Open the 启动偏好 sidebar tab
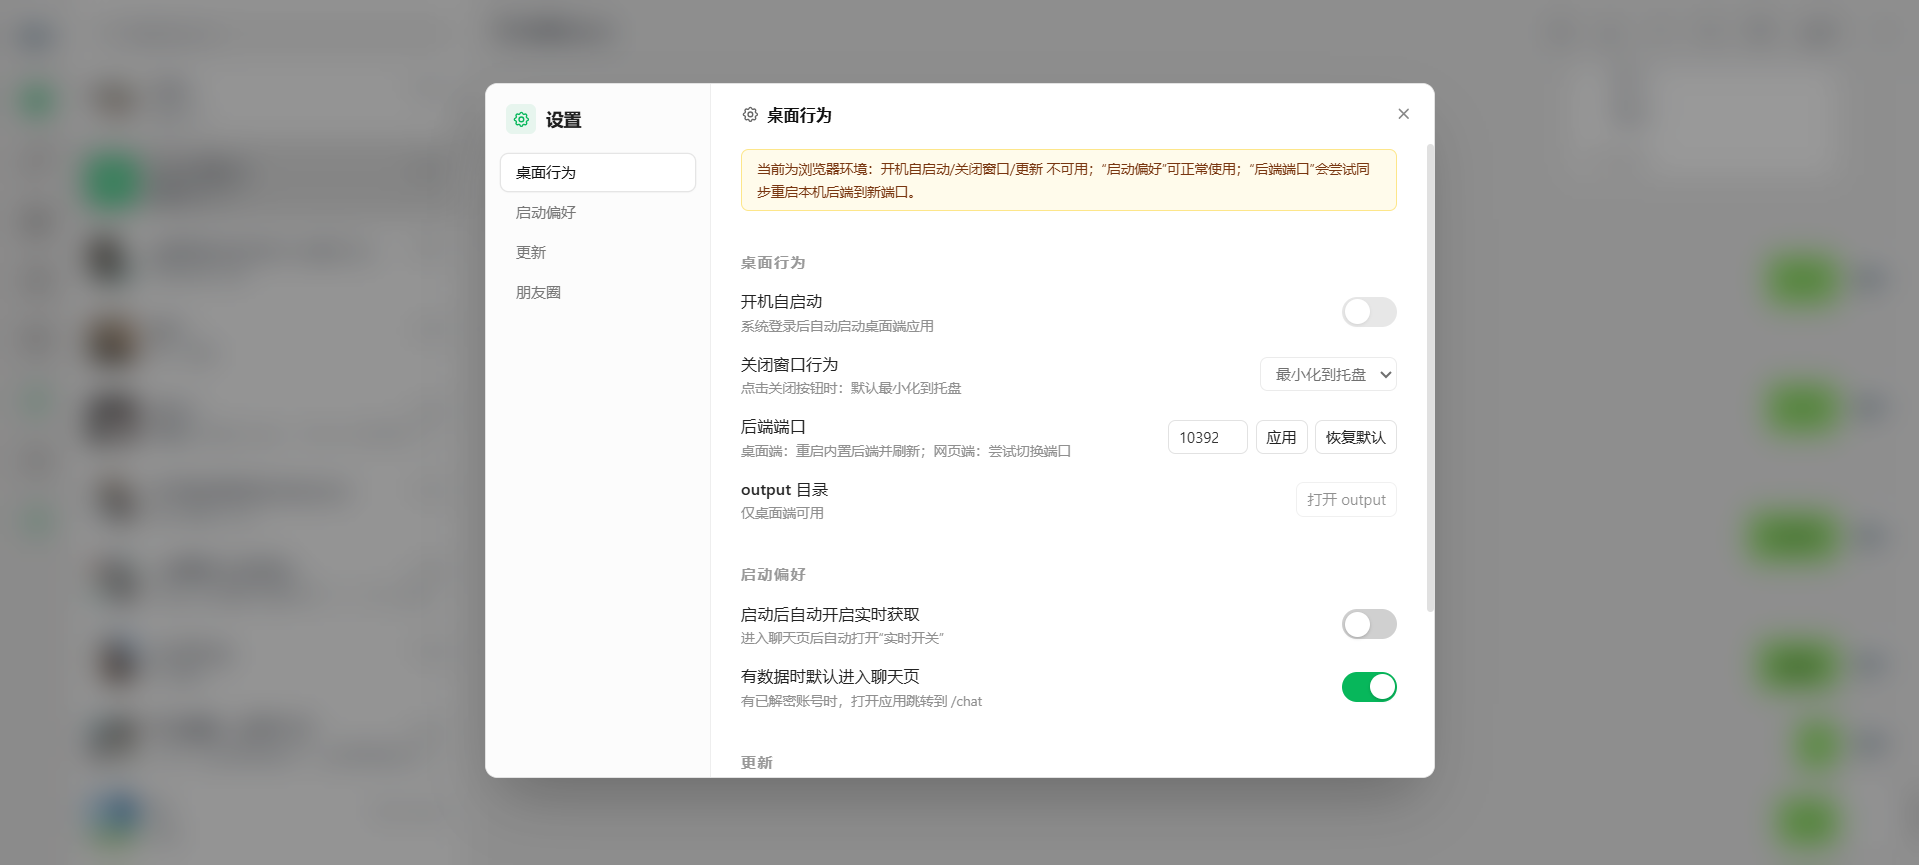Image resolution: width=1919 pixels, height=865 pixels. [x=598, y=212]
